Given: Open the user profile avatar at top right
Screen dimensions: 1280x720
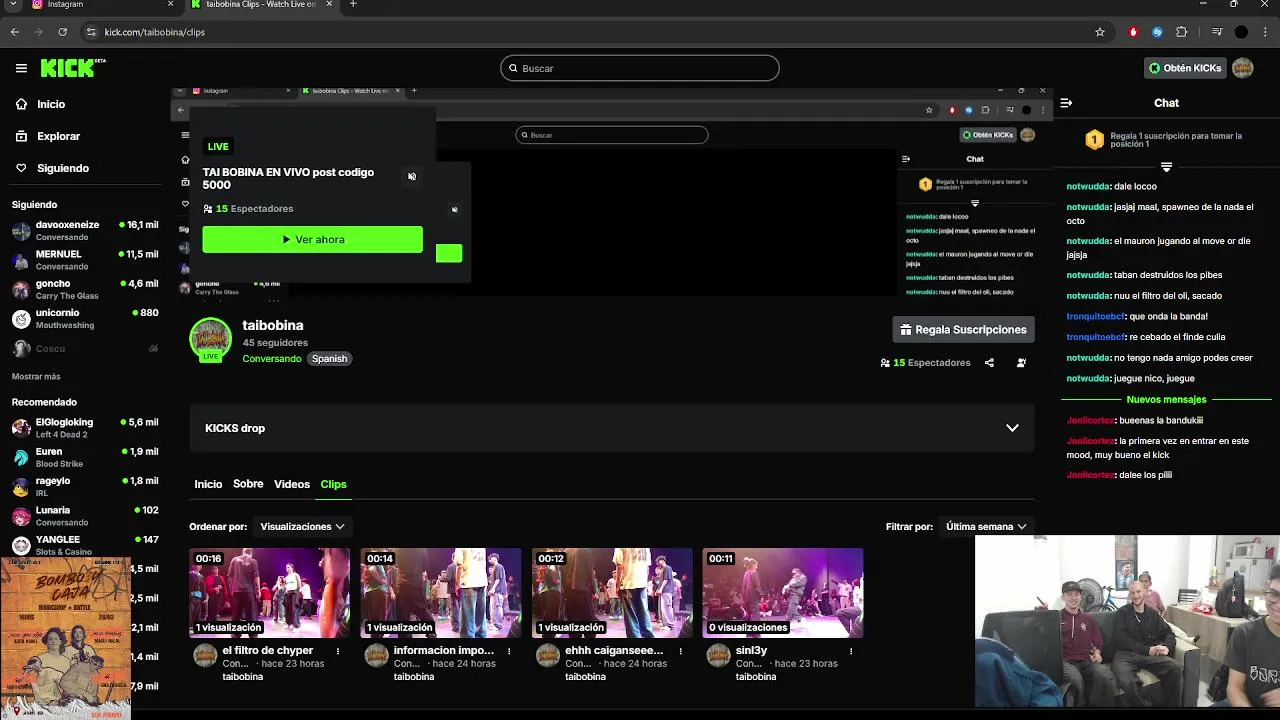Looking at the screenshot, I should [1242, 68].
